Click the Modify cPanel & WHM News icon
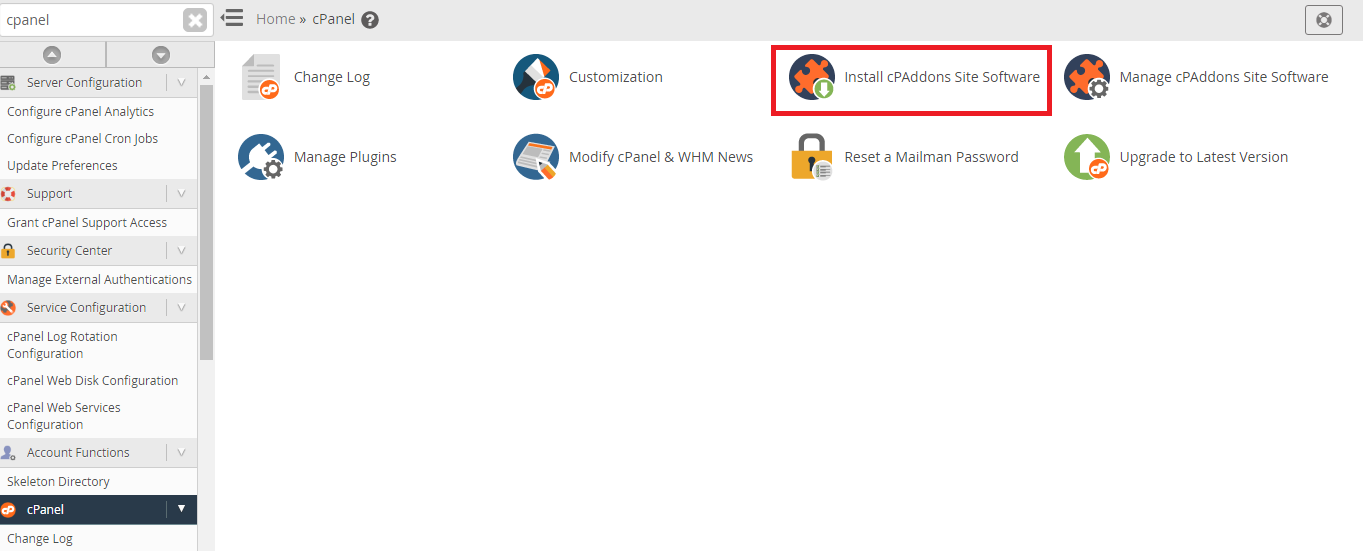This screenshot has width=1363, height=551. click(x=536, y=157)
